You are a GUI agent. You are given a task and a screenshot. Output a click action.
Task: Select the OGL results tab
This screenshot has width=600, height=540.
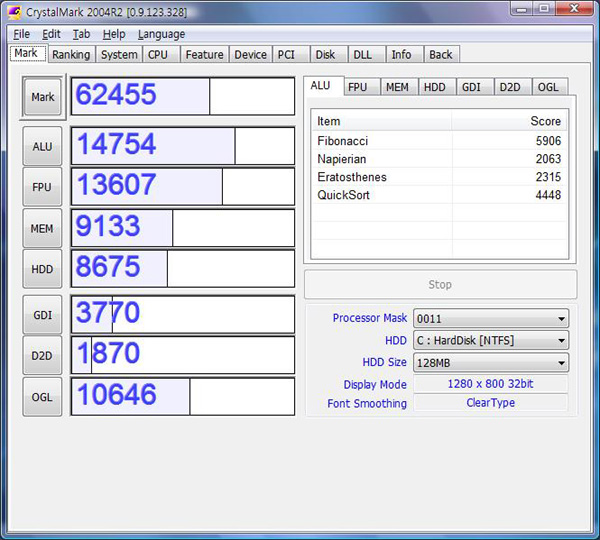(550, 87)
